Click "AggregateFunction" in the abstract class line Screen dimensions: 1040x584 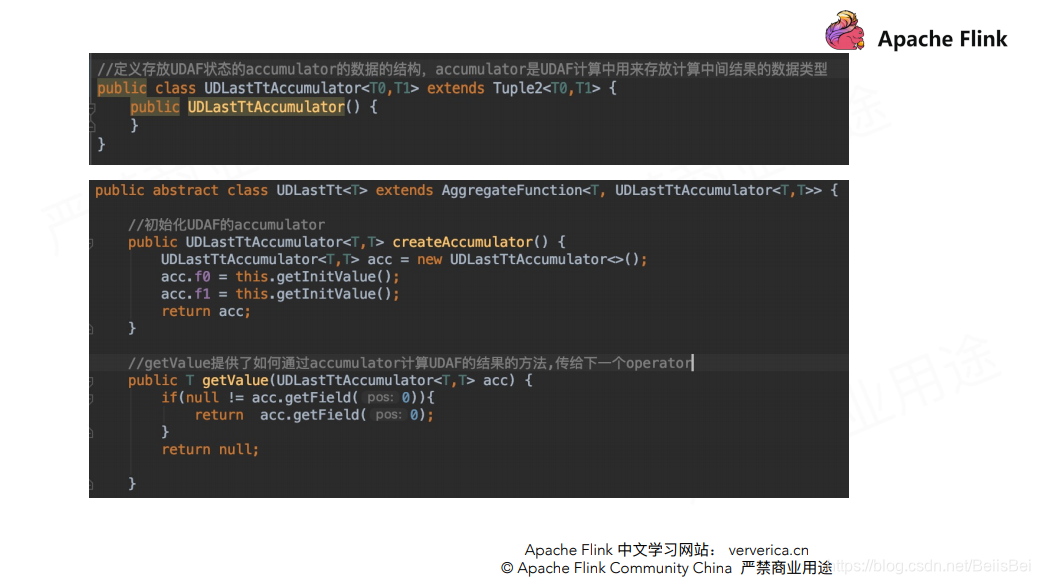[511, 190]
